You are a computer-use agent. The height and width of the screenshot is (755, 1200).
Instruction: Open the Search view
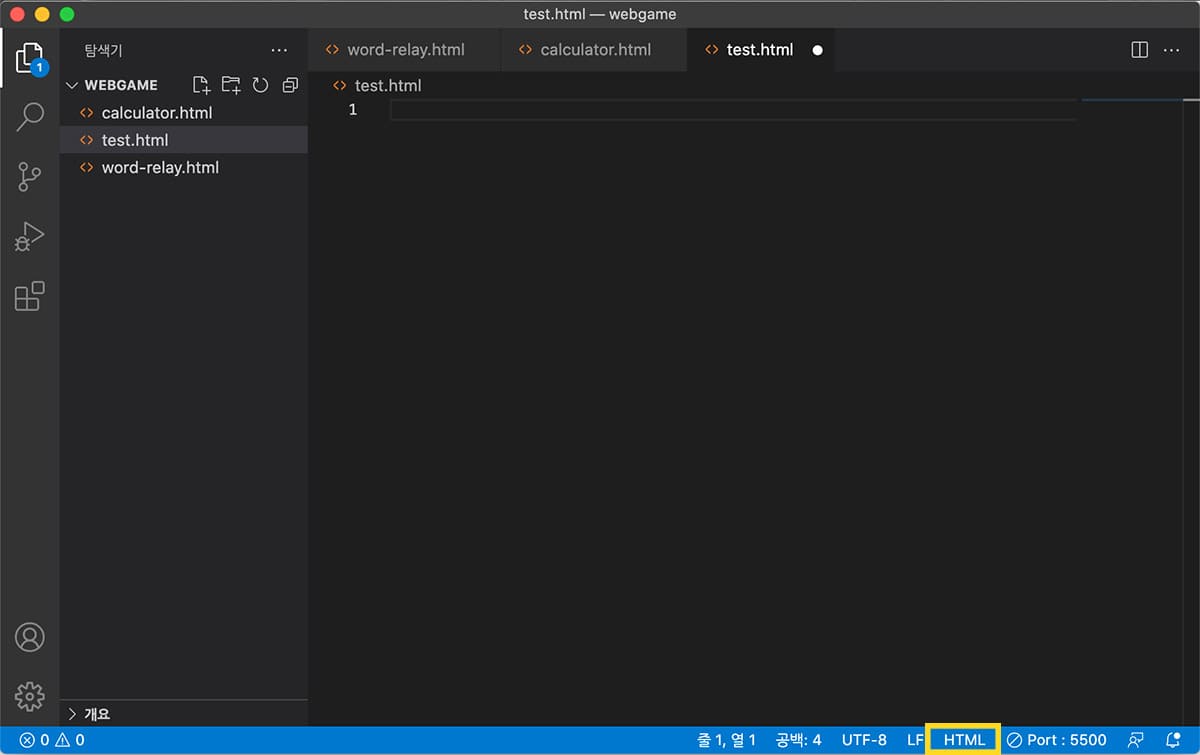(30, 117)
